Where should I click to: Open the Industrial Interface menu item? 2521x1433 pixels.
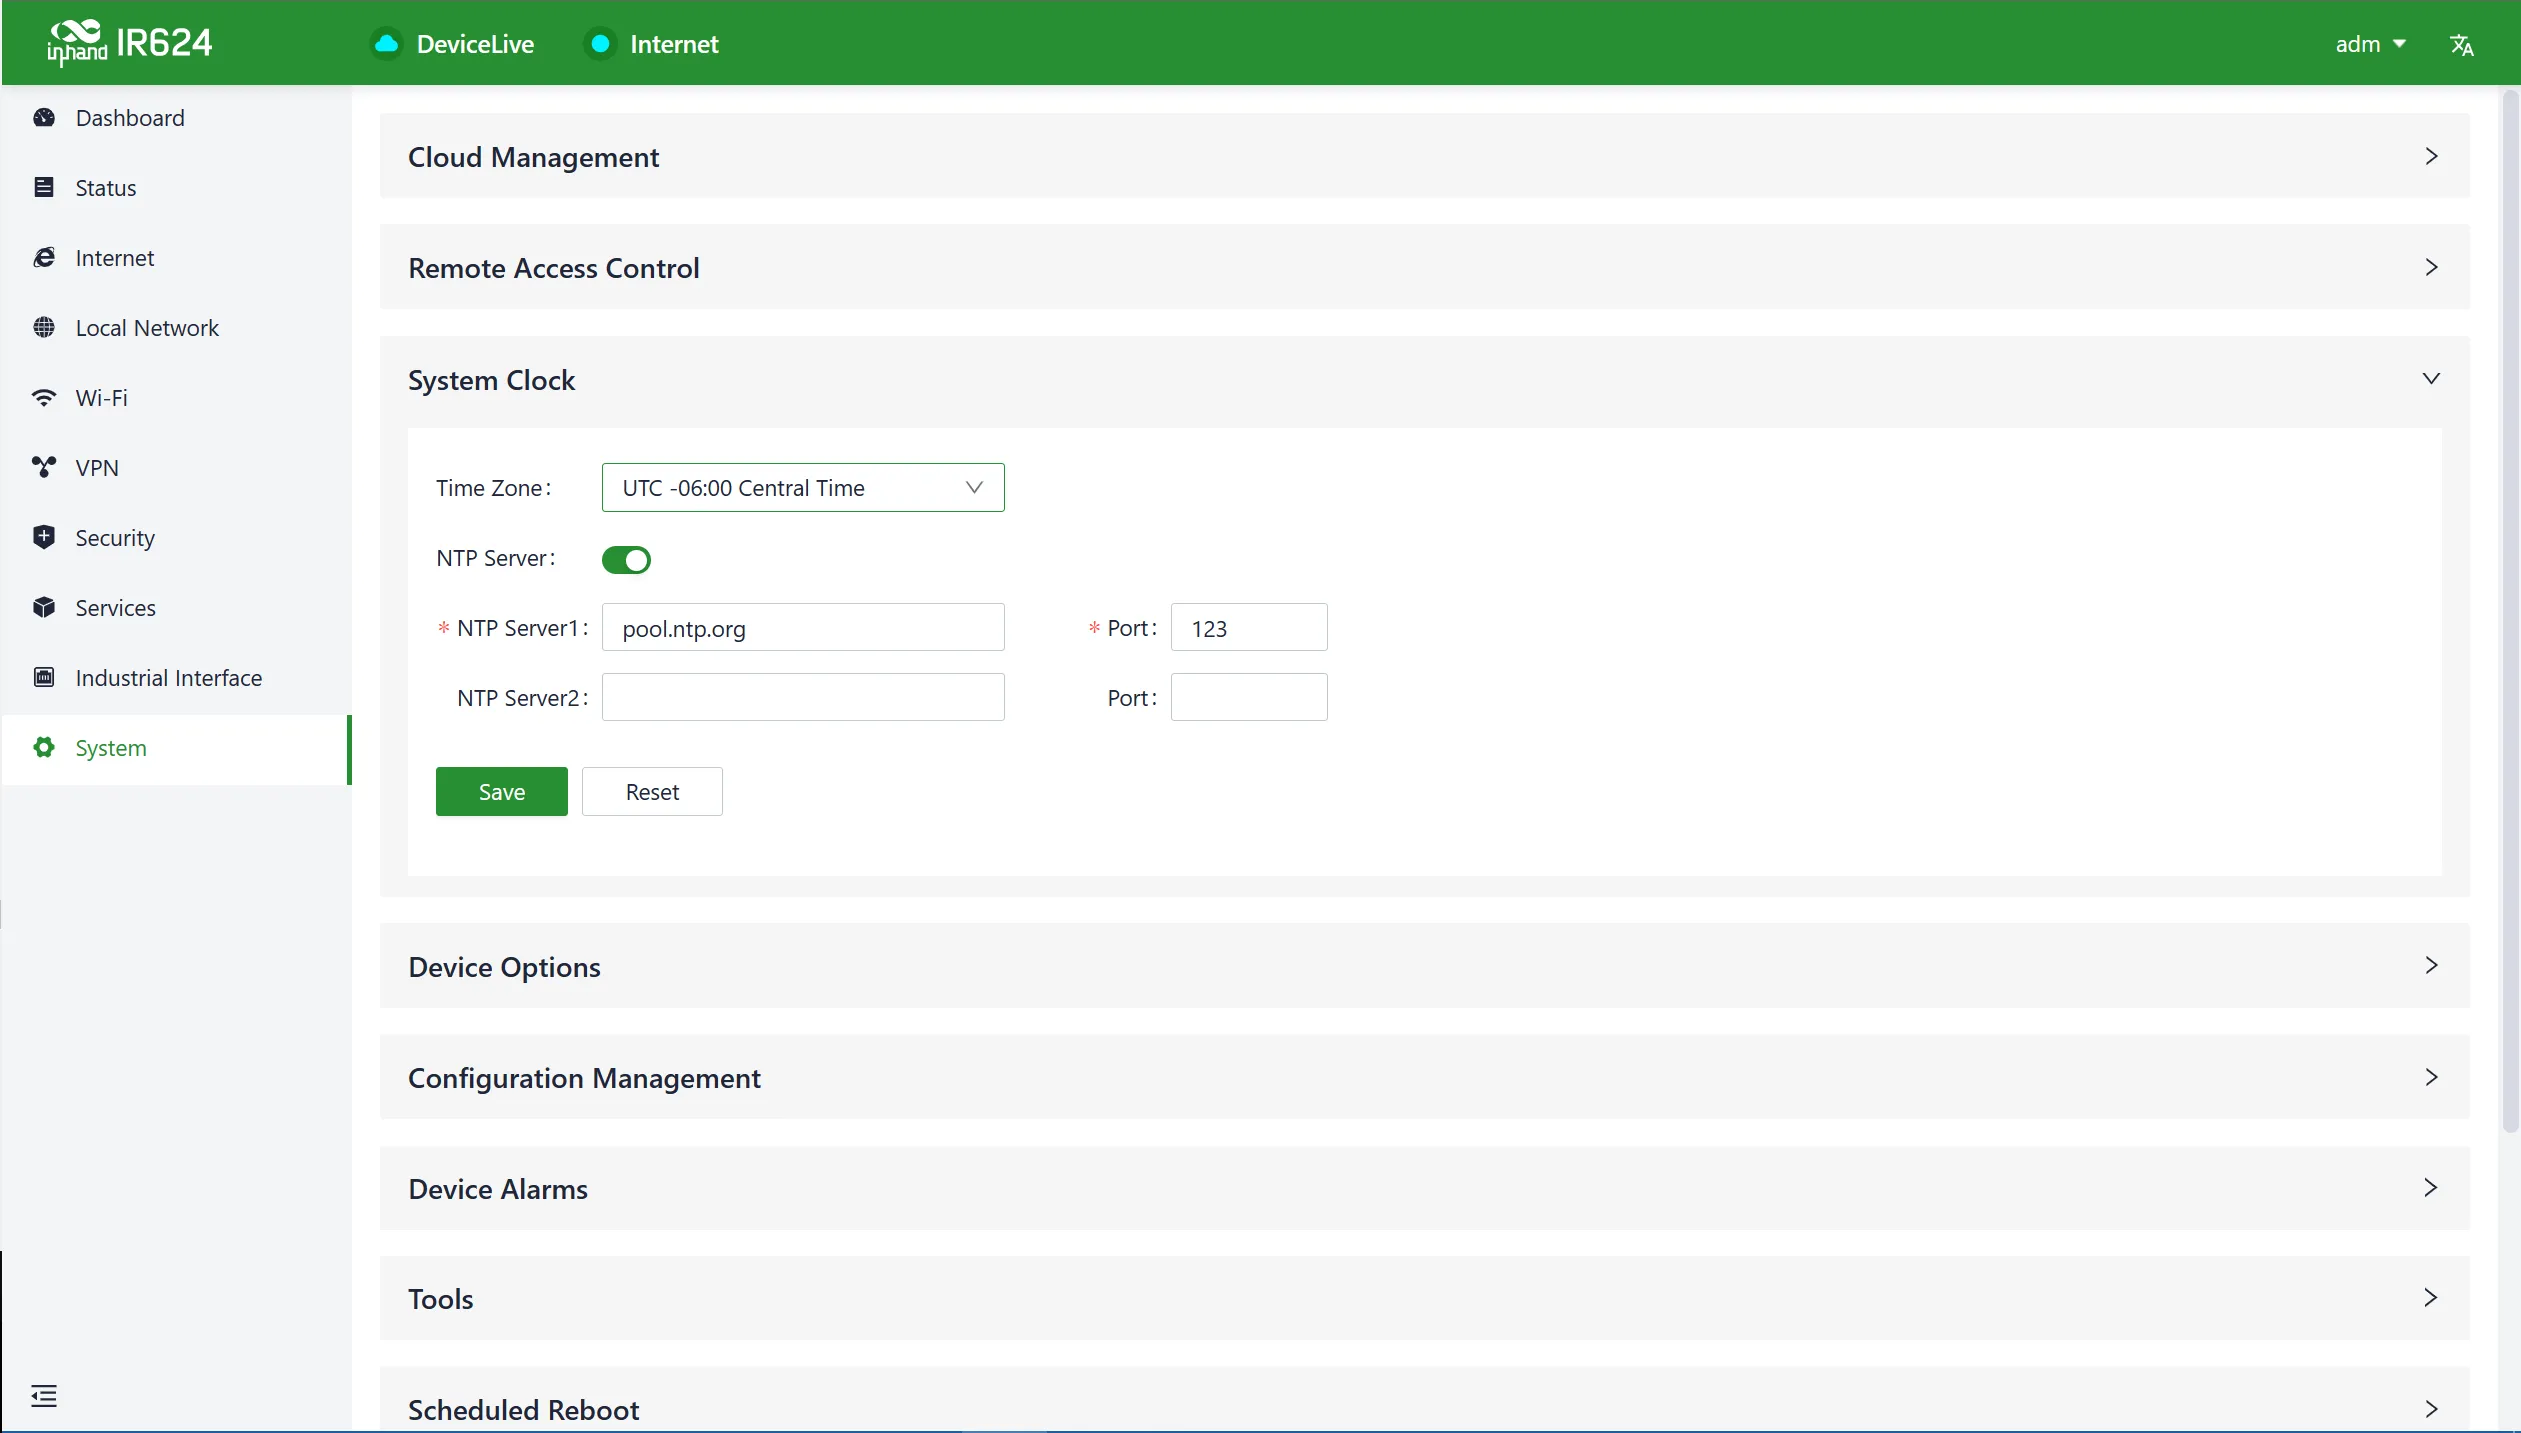point(176,678)
